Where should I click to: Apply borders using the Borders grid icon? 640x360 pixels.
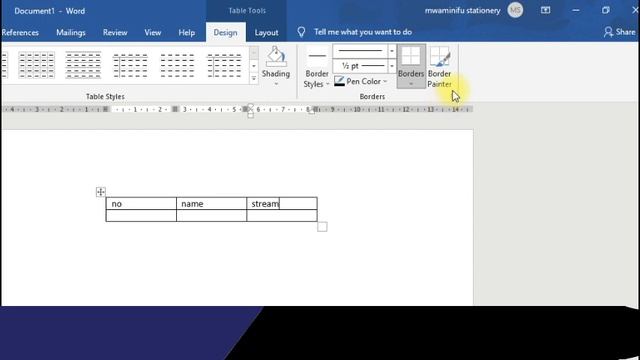(x=411, y=56)
